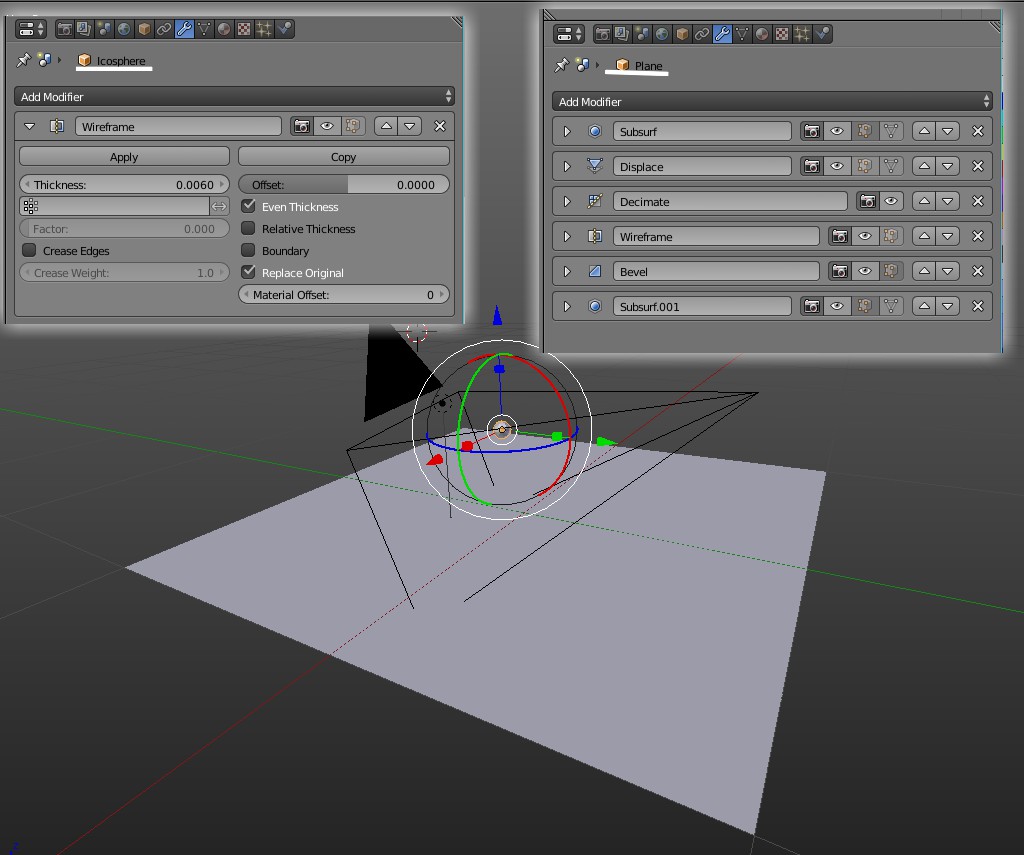Toggle viewport visibility eye of Decimate modifier
1024x855 pixels.
(x=891, y=201)
